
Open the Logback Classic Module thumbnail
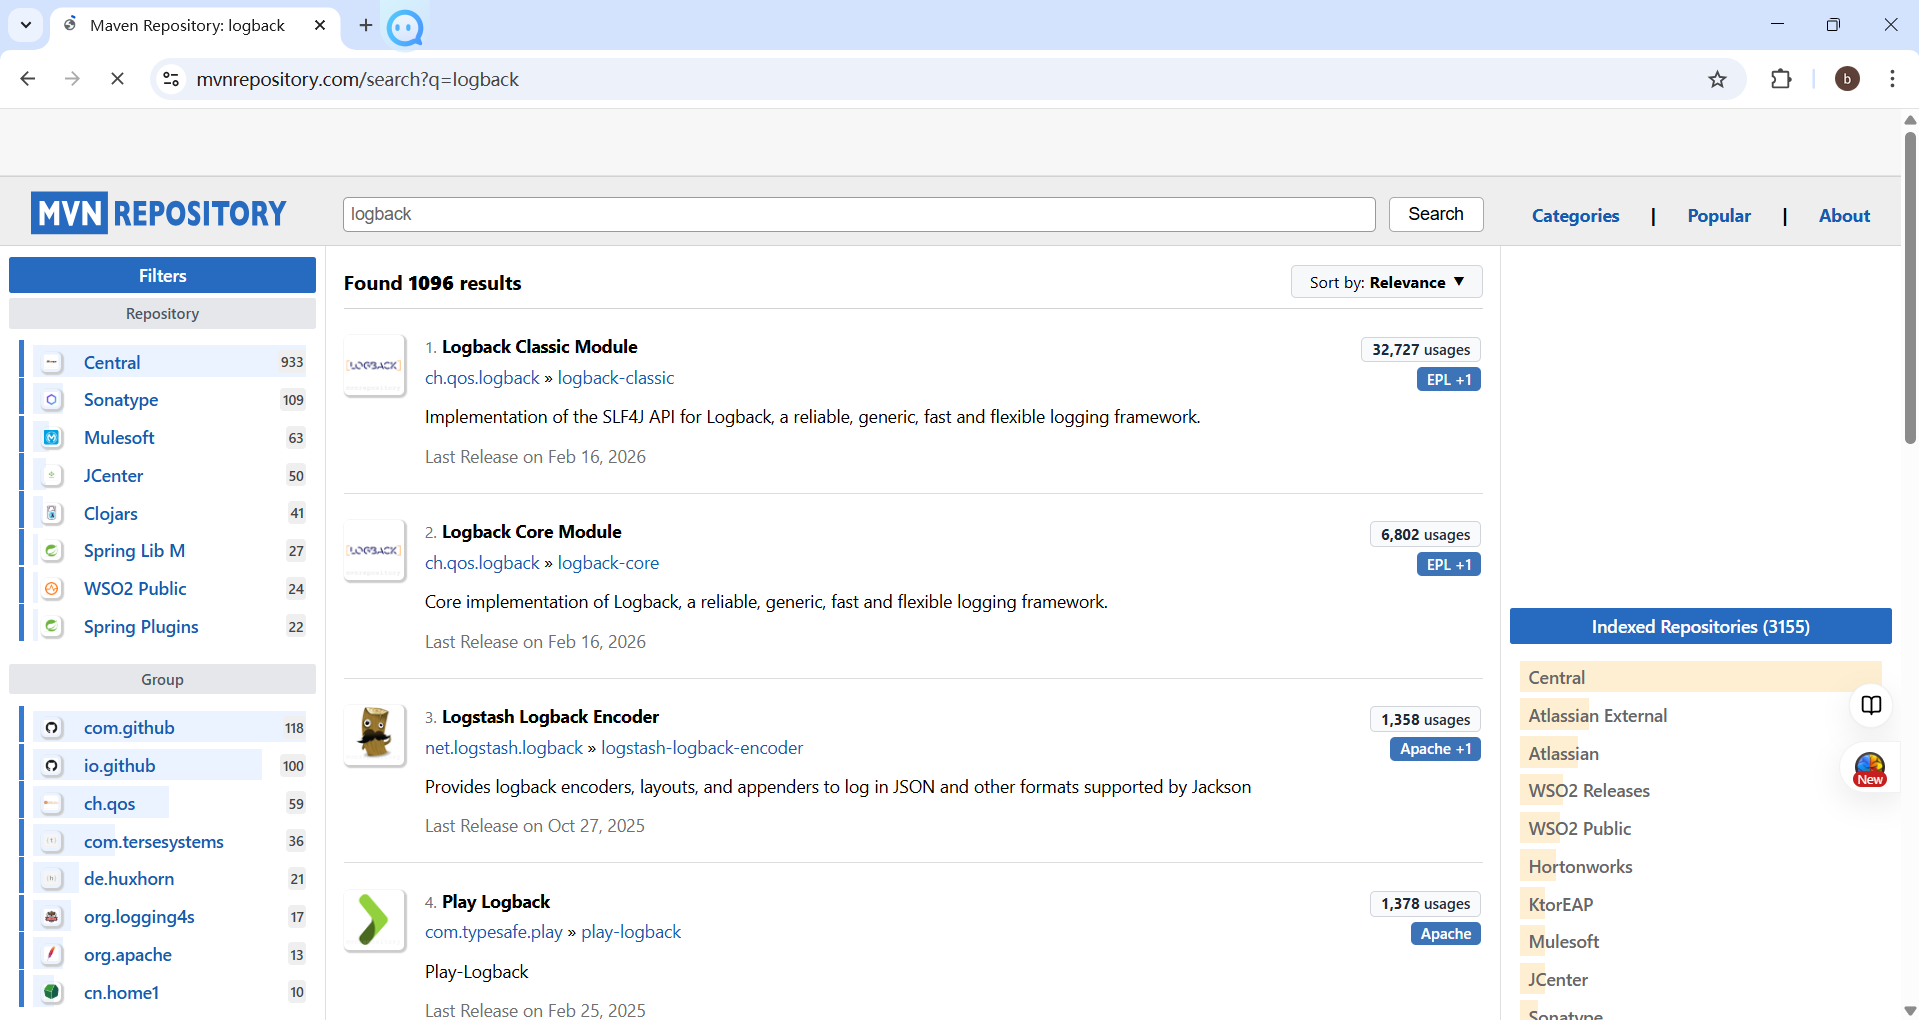[374, 365]
